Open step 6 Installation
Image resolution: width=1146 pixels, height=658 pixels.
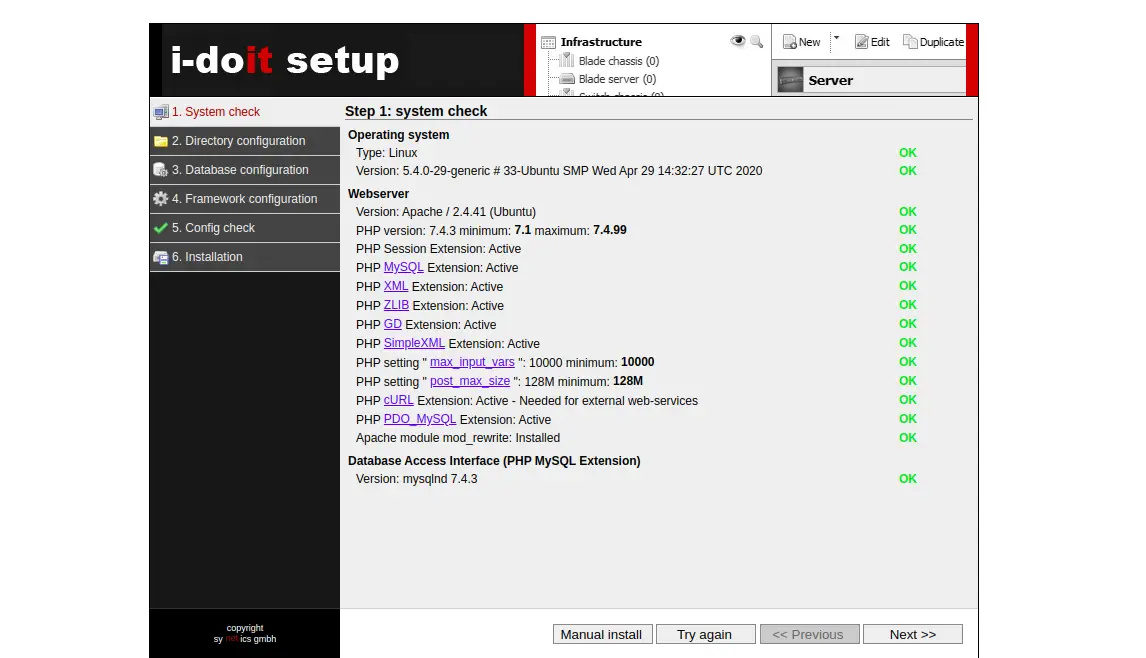pyautogui.click(x=245, y=257)
